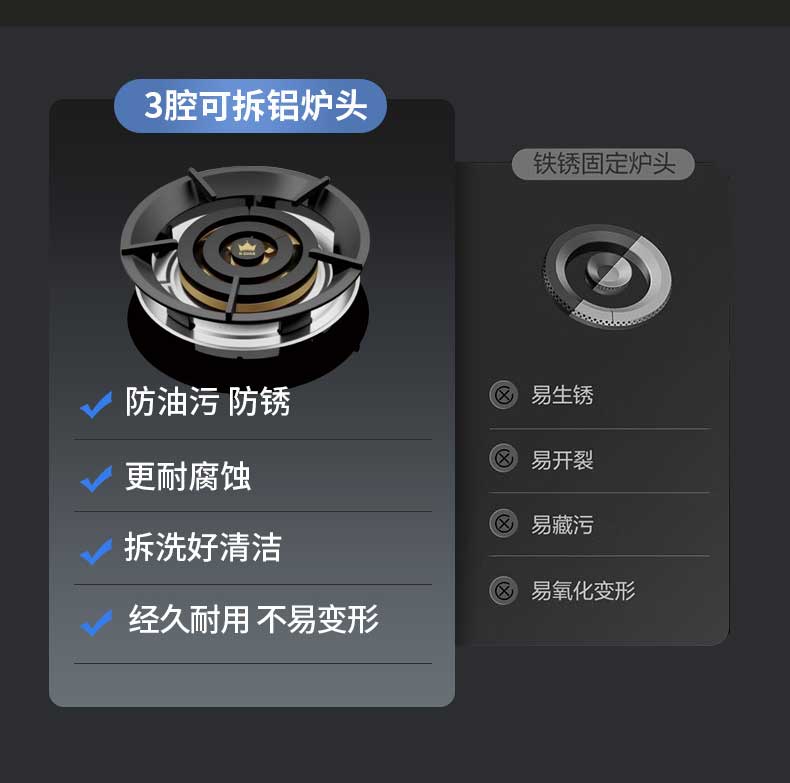
Task: Click blue checkmark beside 更耐腐蚀
Action: pyautogui.click(x=96, y=478)
